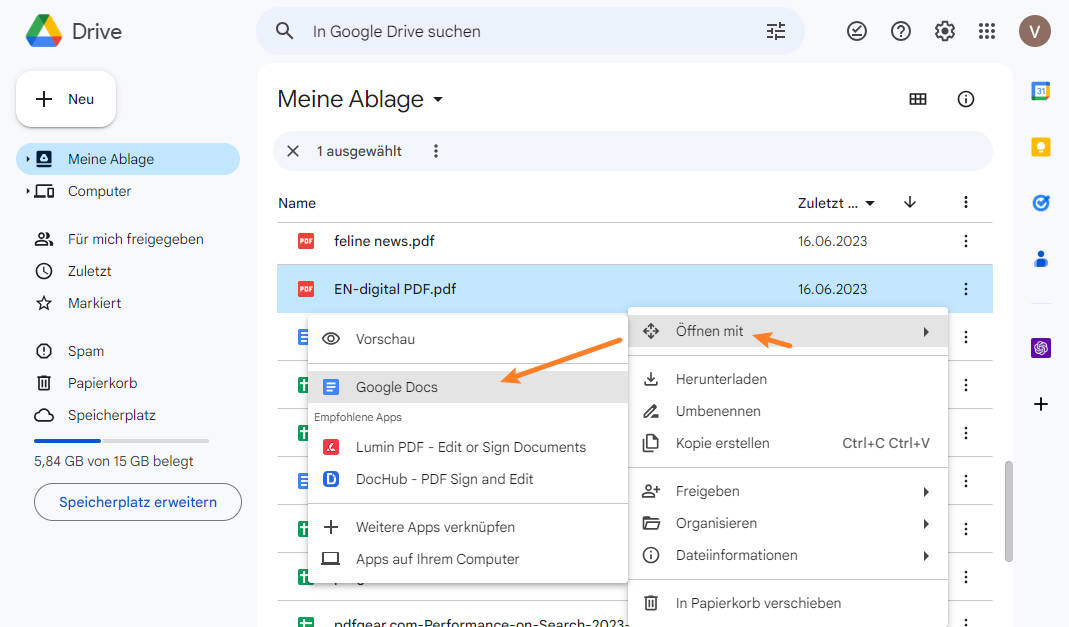Screen dimensions: 1069x627
Task: Click Speicherplatz erweitern button
Action: pyautogui.click(x=138, y=502)
